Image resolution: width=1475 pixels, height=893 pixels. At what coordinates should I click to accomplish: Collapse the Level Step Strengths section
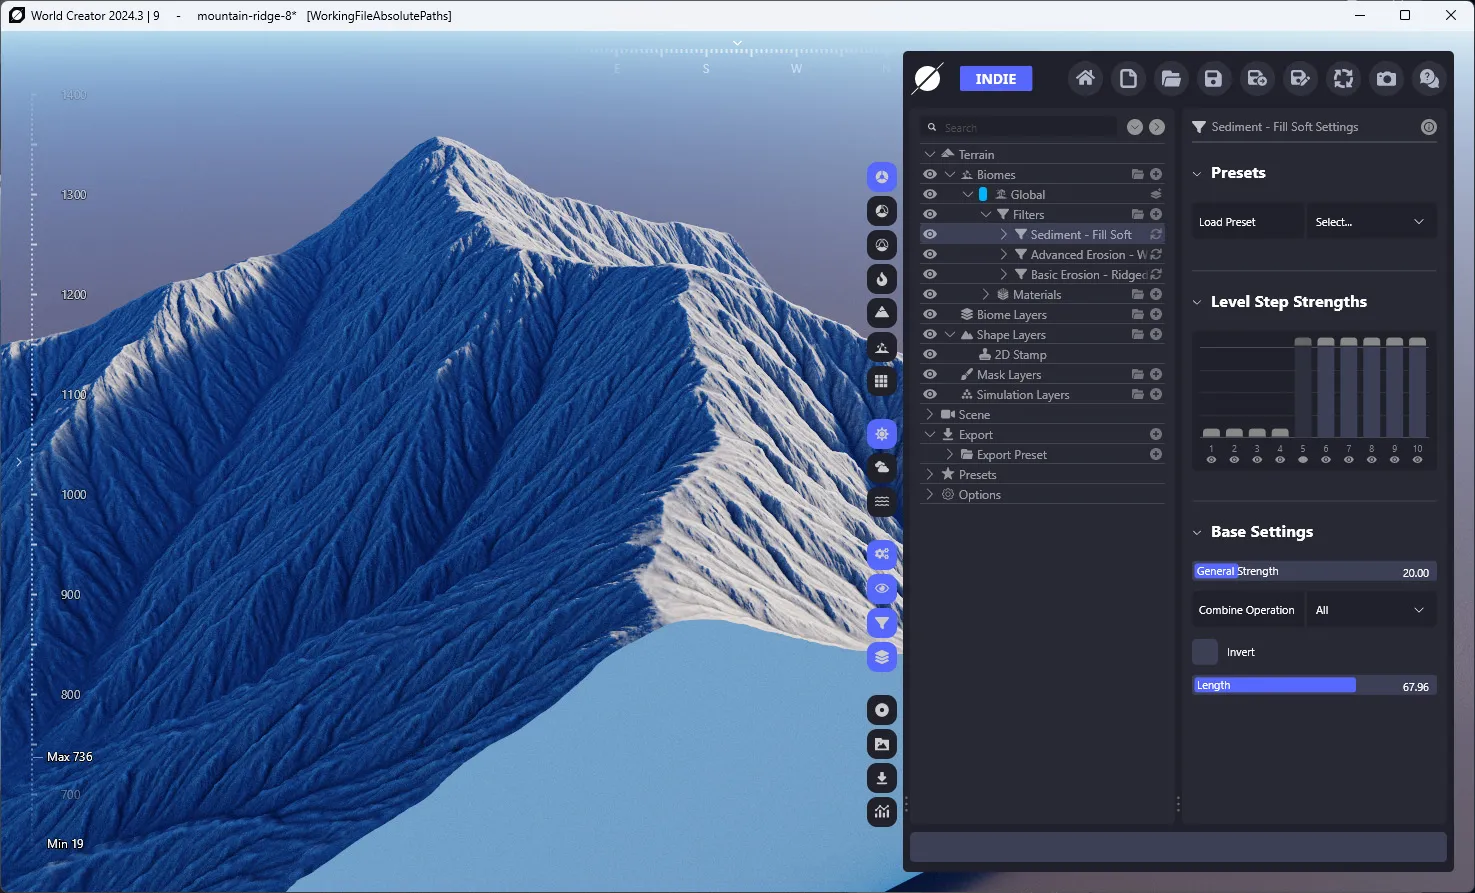pos(1197,302)
